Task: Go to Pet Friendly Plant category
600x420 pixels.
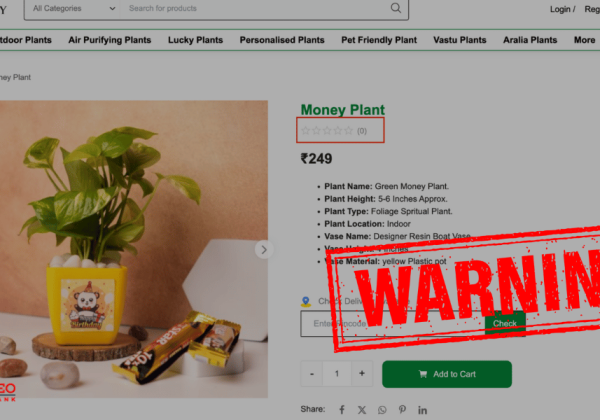Action: coord(379,40)
